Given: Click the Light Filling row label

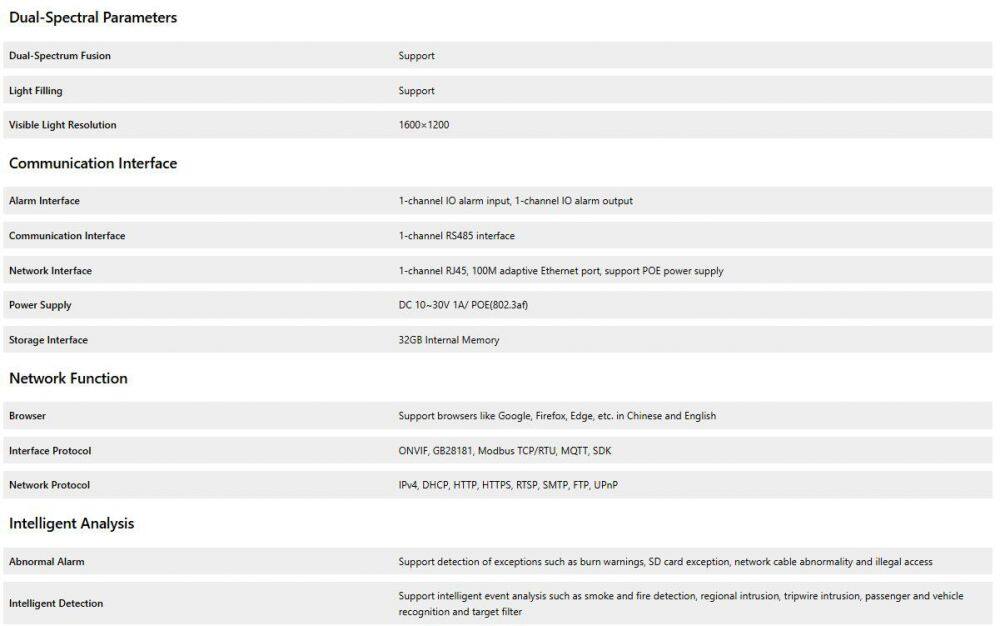Looking at the screenshot, I should 36,91.
